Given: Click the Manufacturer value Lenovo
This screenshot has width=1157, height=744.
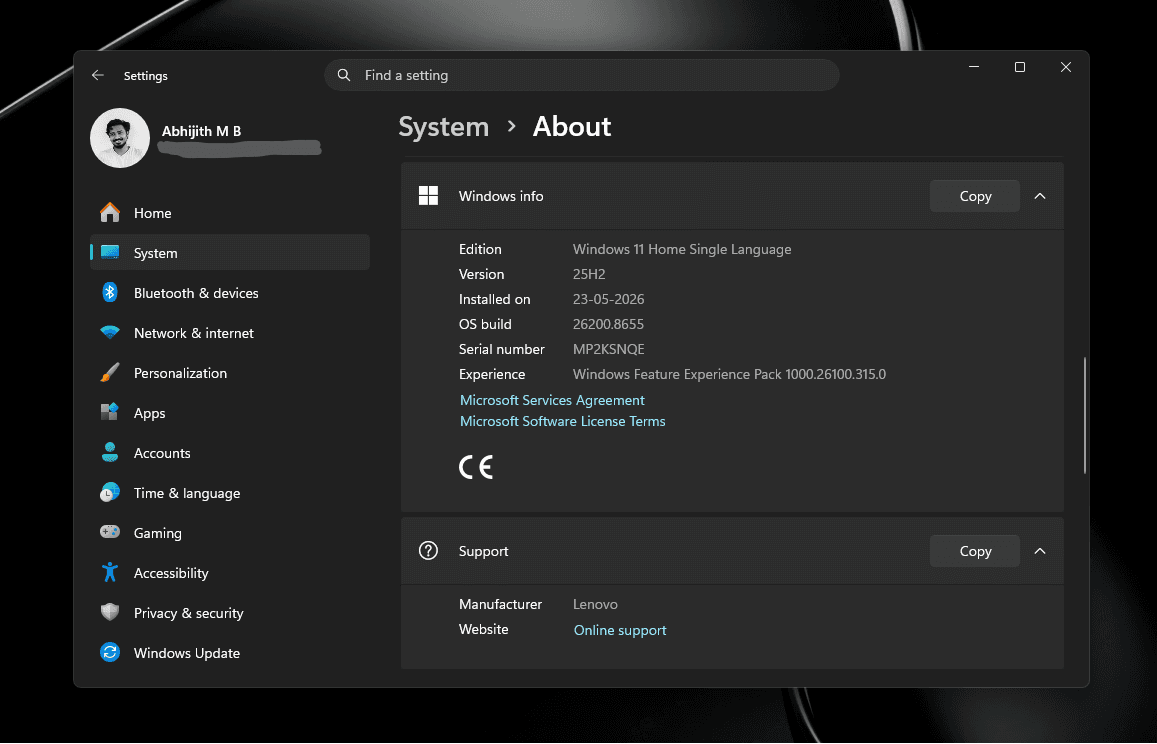Looking at the screenshot, I should [x=595, y=604].
